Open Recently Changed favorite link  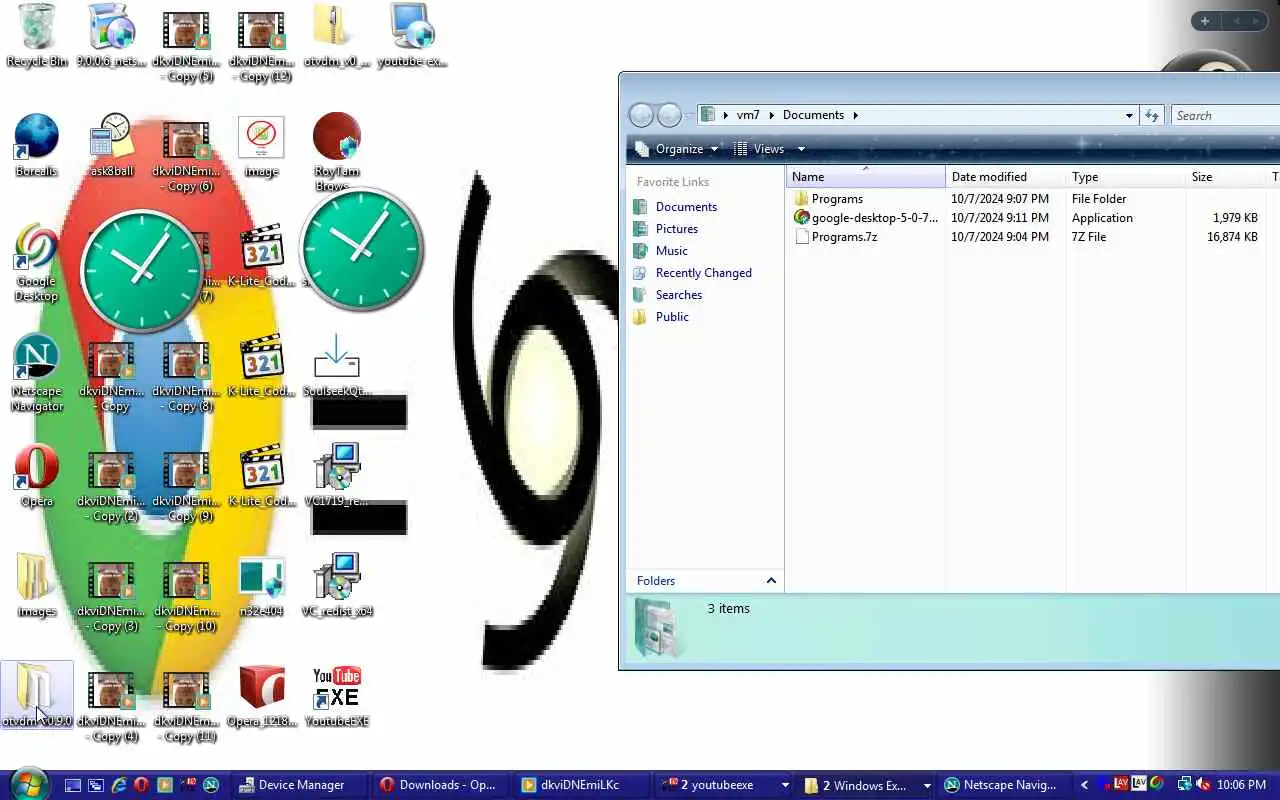coord(704,273)
